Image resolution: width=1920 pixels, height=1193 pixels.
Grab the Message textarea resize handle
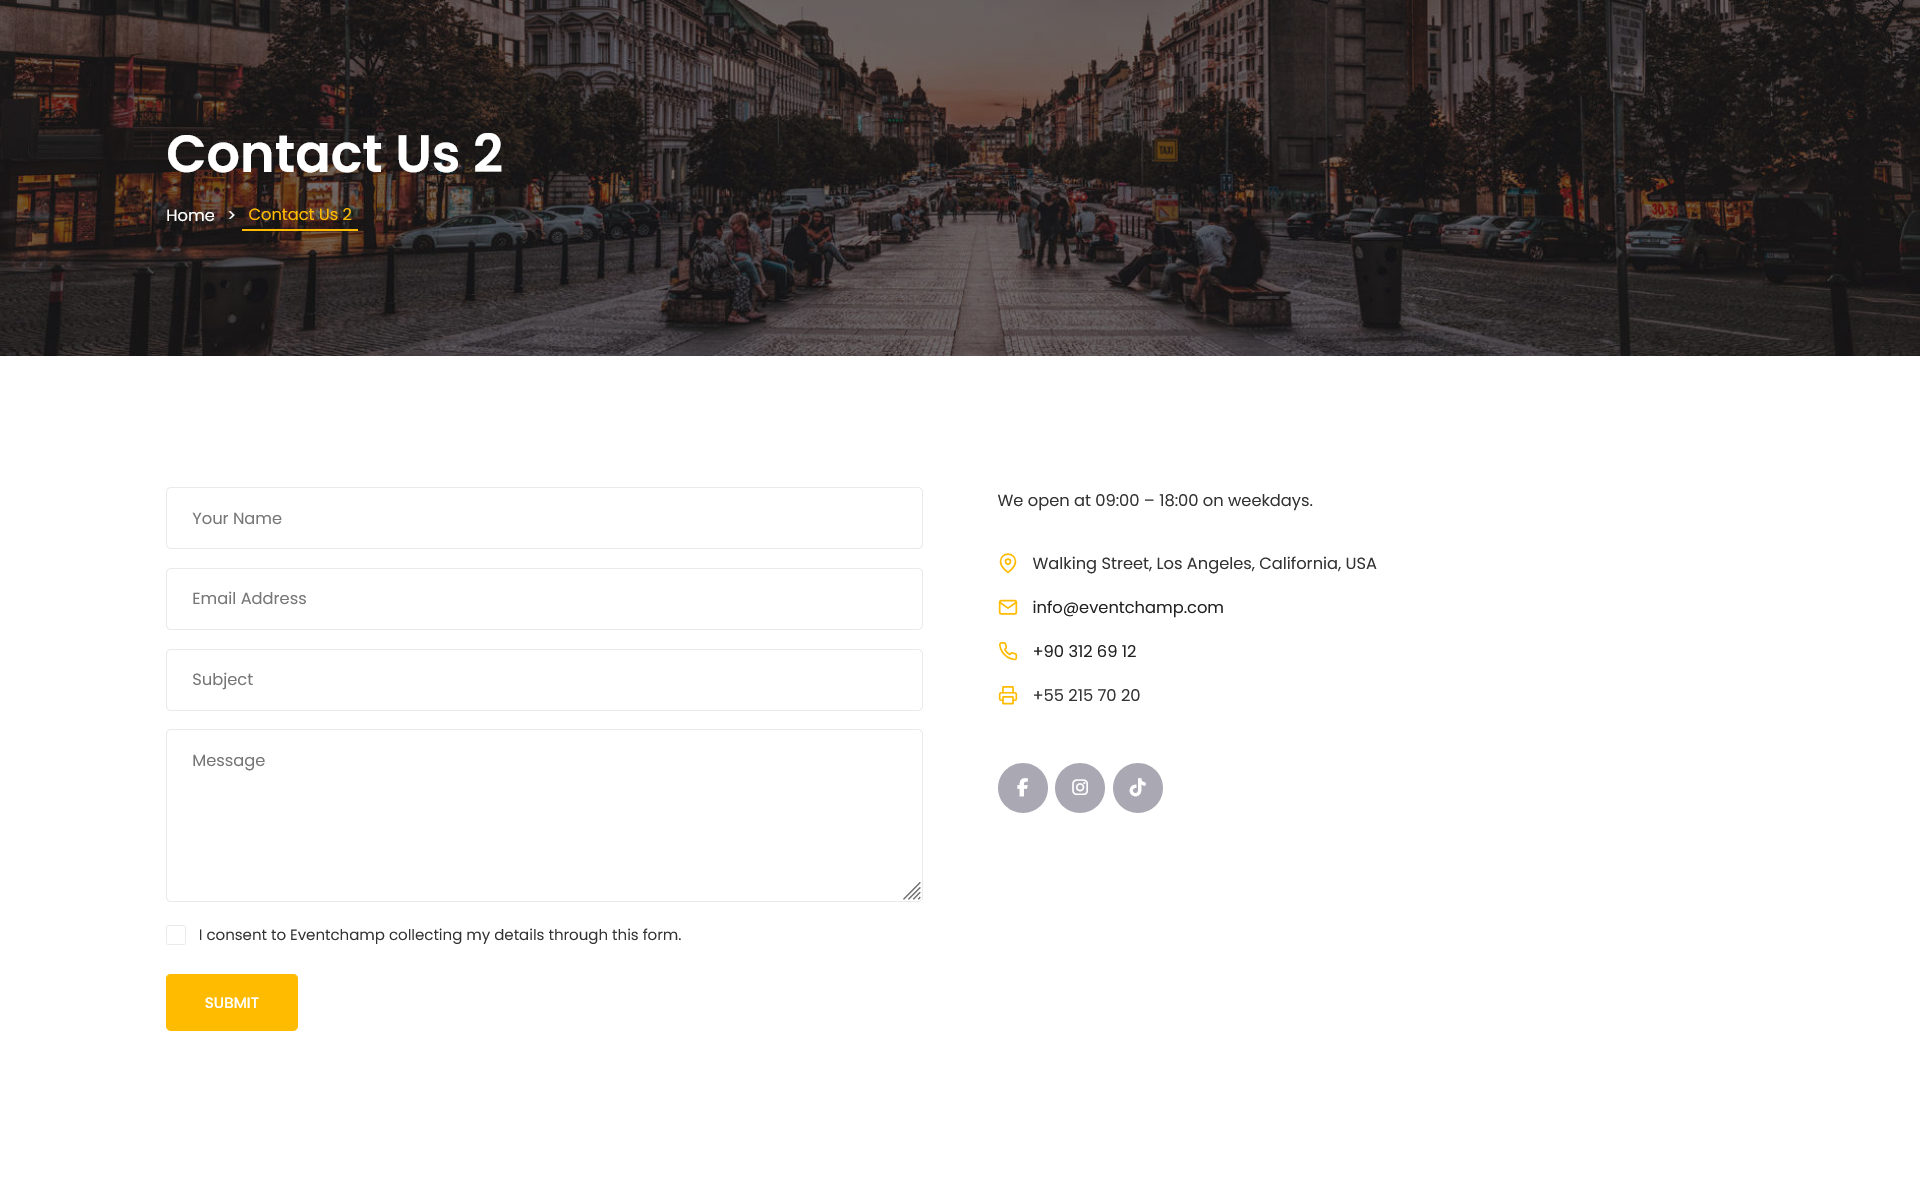[x=912, y=891]
